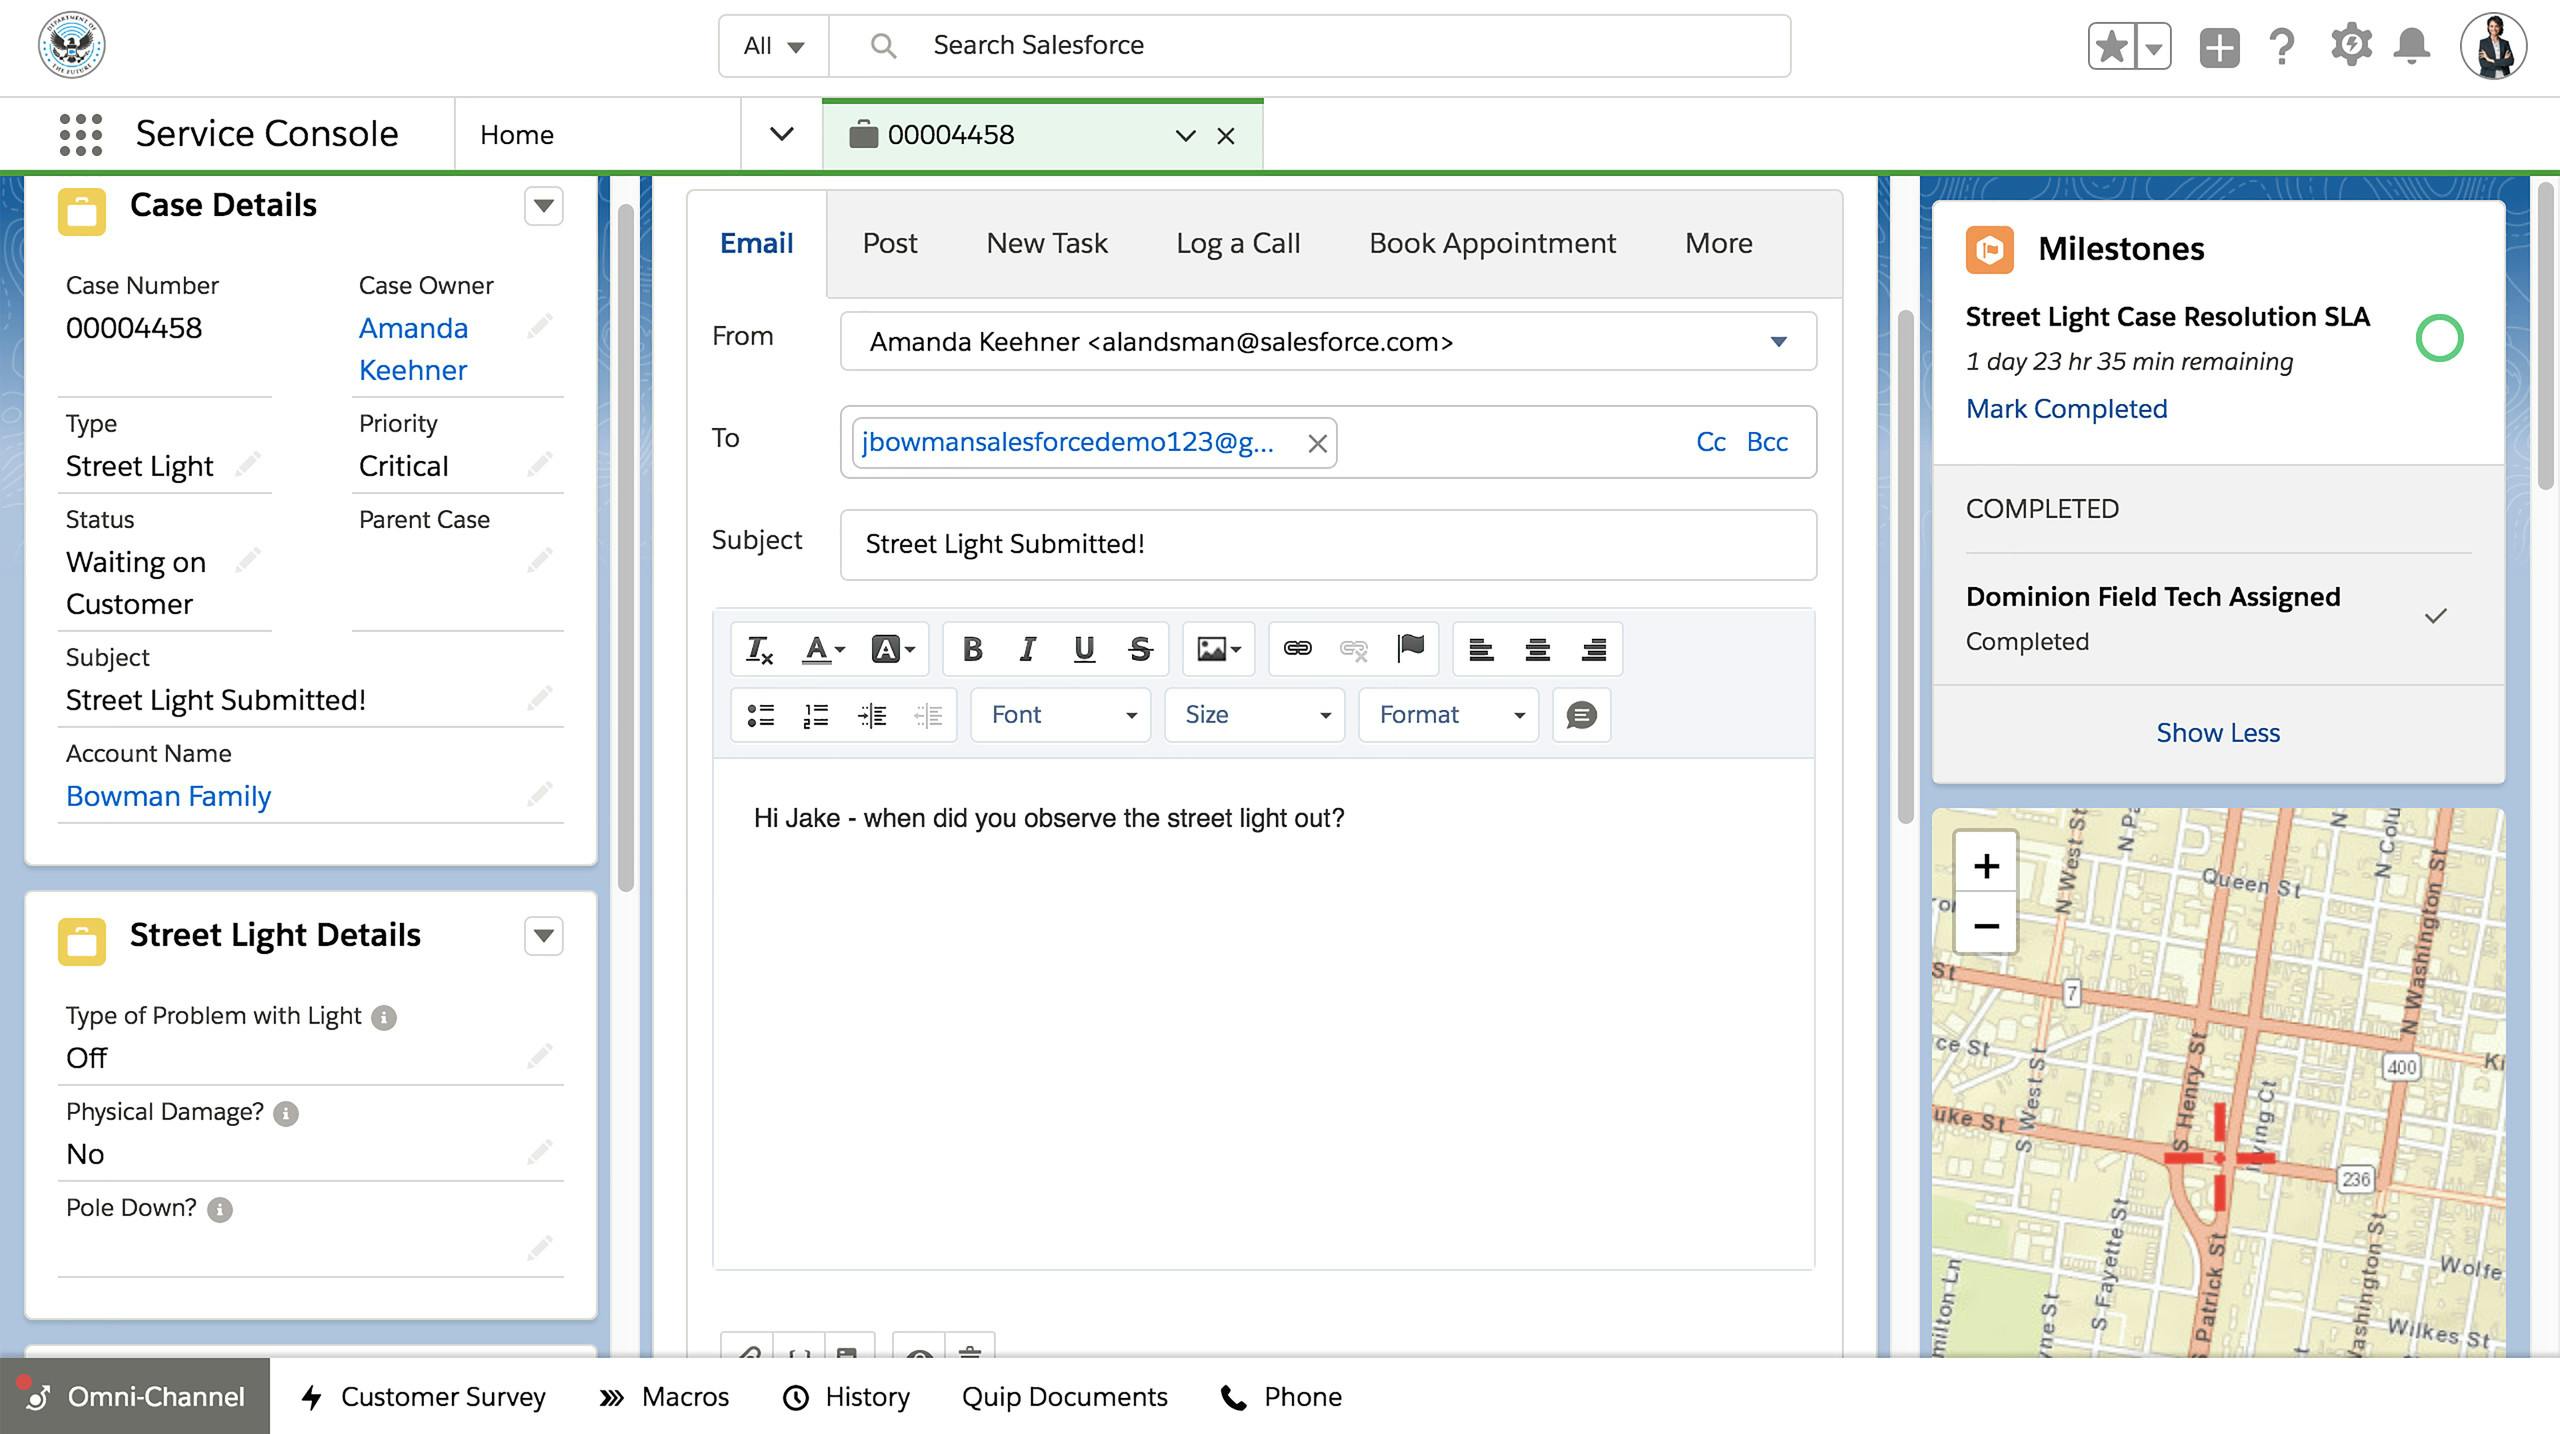The height and width of the screenshot is (1434, 2560).
Task: Click the Amanda Keehner owner link
Action: click(x=413, y=349)
